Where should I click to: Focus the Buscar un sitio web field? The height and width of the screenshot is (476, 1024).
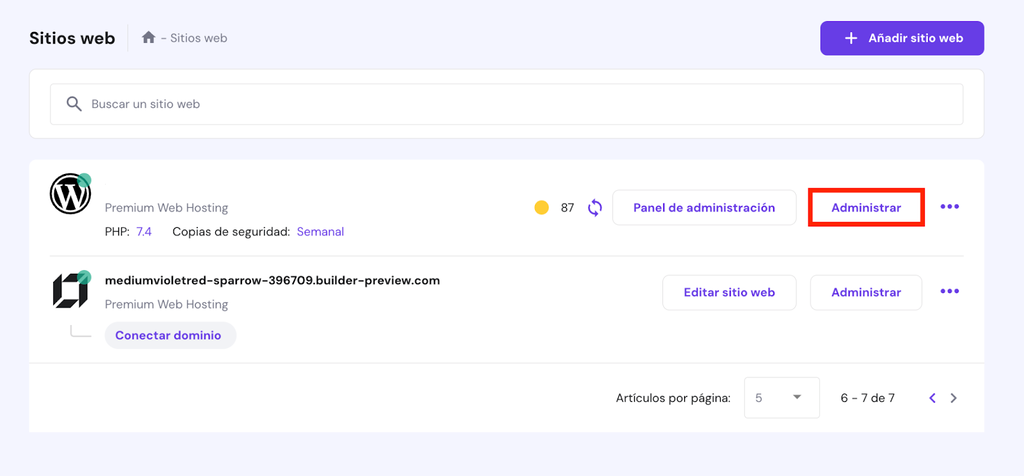pos(507,104)
